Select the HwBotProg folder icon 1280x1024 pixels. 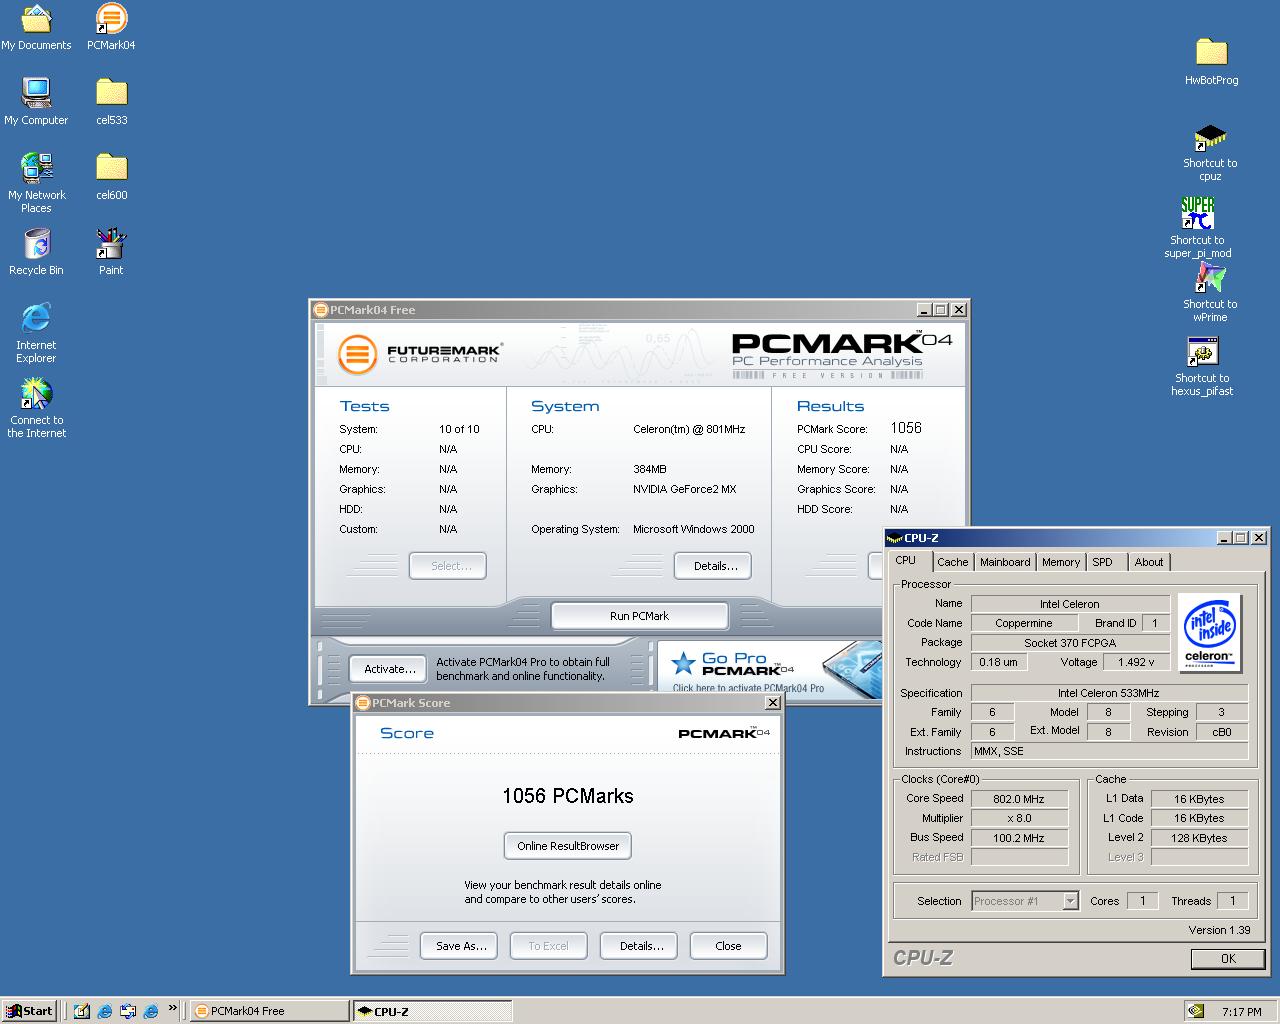[1211, 62]
